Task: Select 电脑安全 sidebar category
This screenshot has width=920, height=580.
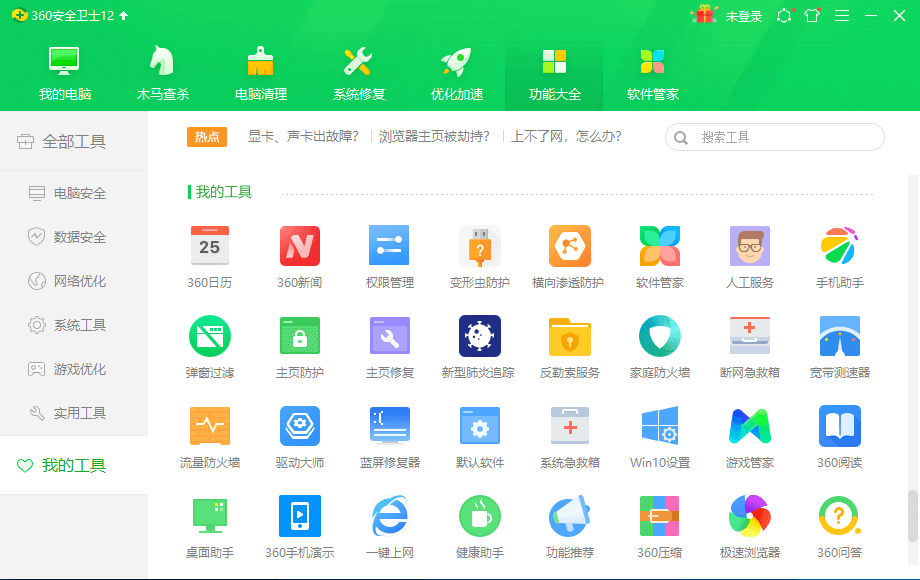Action: [74, 193]
